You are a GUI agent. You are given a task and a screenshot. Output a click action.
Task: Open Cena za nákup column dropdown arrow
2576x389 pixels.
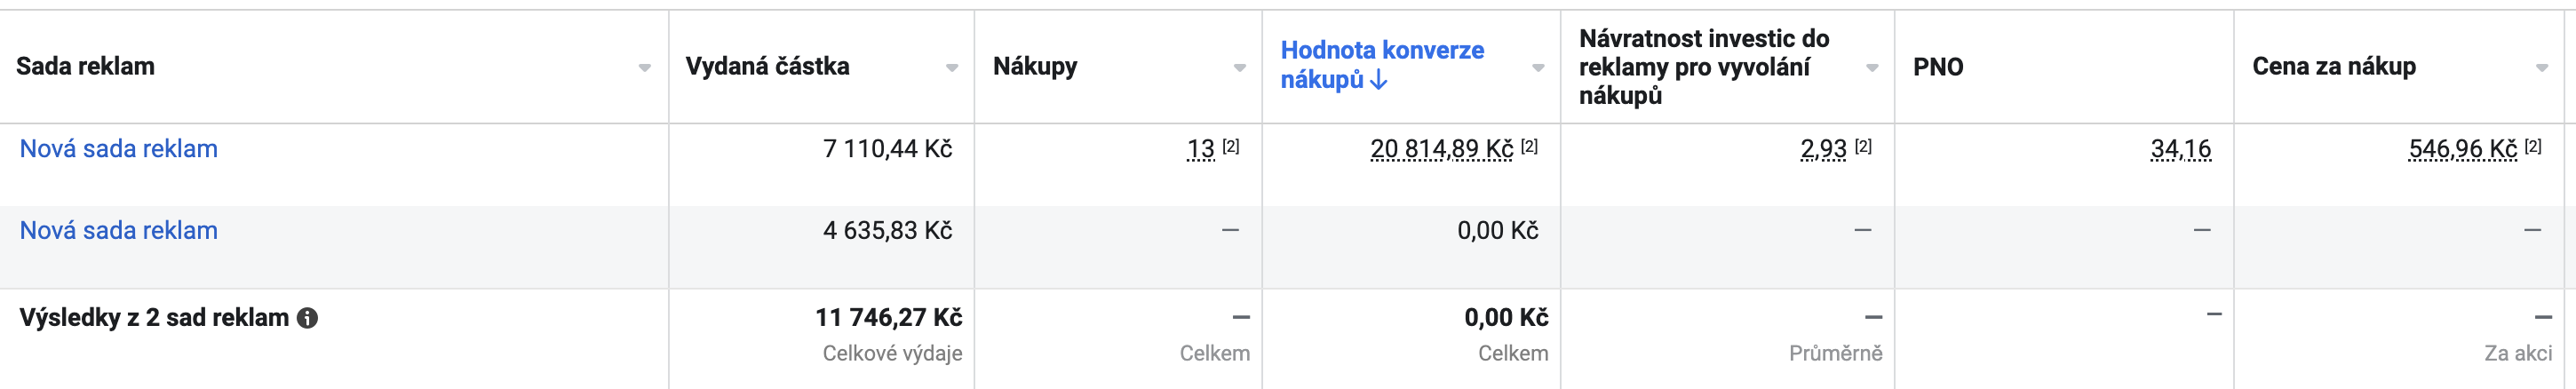(2543, 68)
